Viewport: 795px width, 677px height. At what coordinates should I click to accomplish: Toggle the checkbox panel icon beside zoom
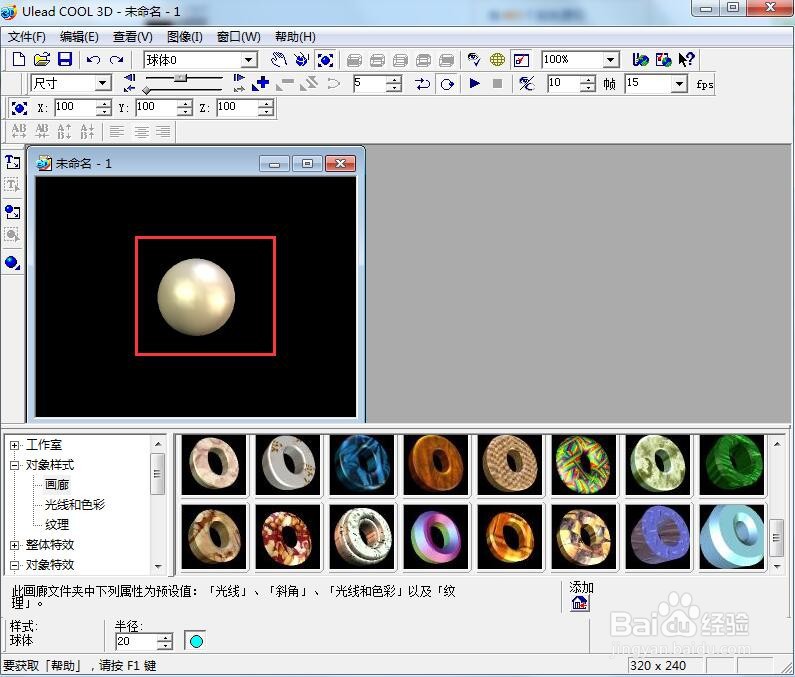pyautogui.click(x=521, y=60)
